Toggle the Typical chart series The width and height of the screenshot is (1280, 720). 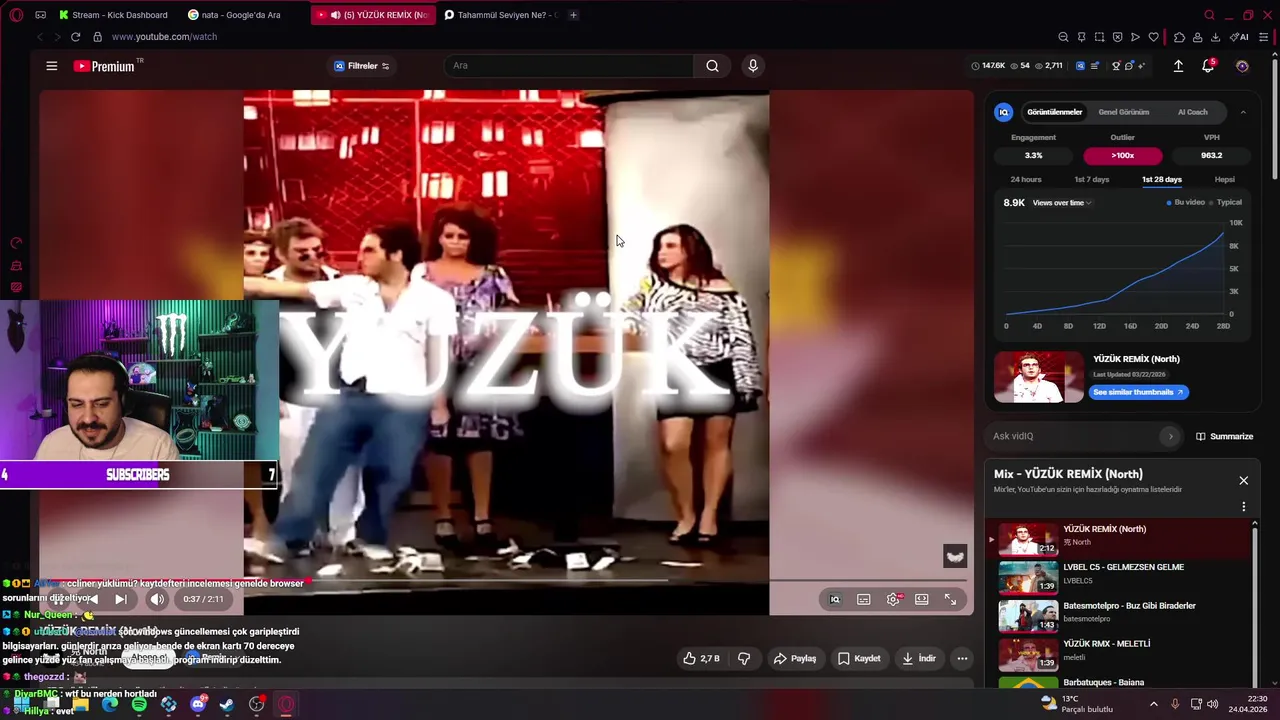1226,202
